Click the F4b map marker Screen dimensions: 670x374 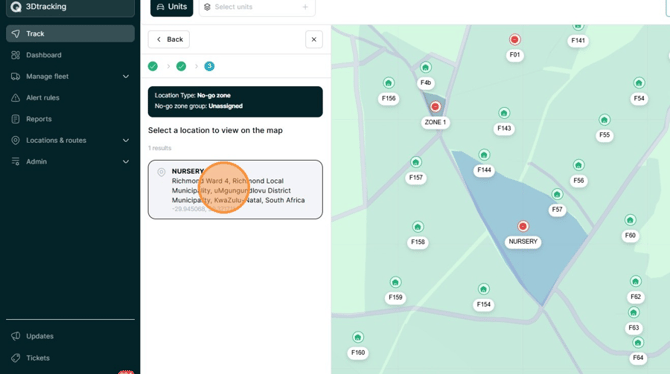coord(425,67)
